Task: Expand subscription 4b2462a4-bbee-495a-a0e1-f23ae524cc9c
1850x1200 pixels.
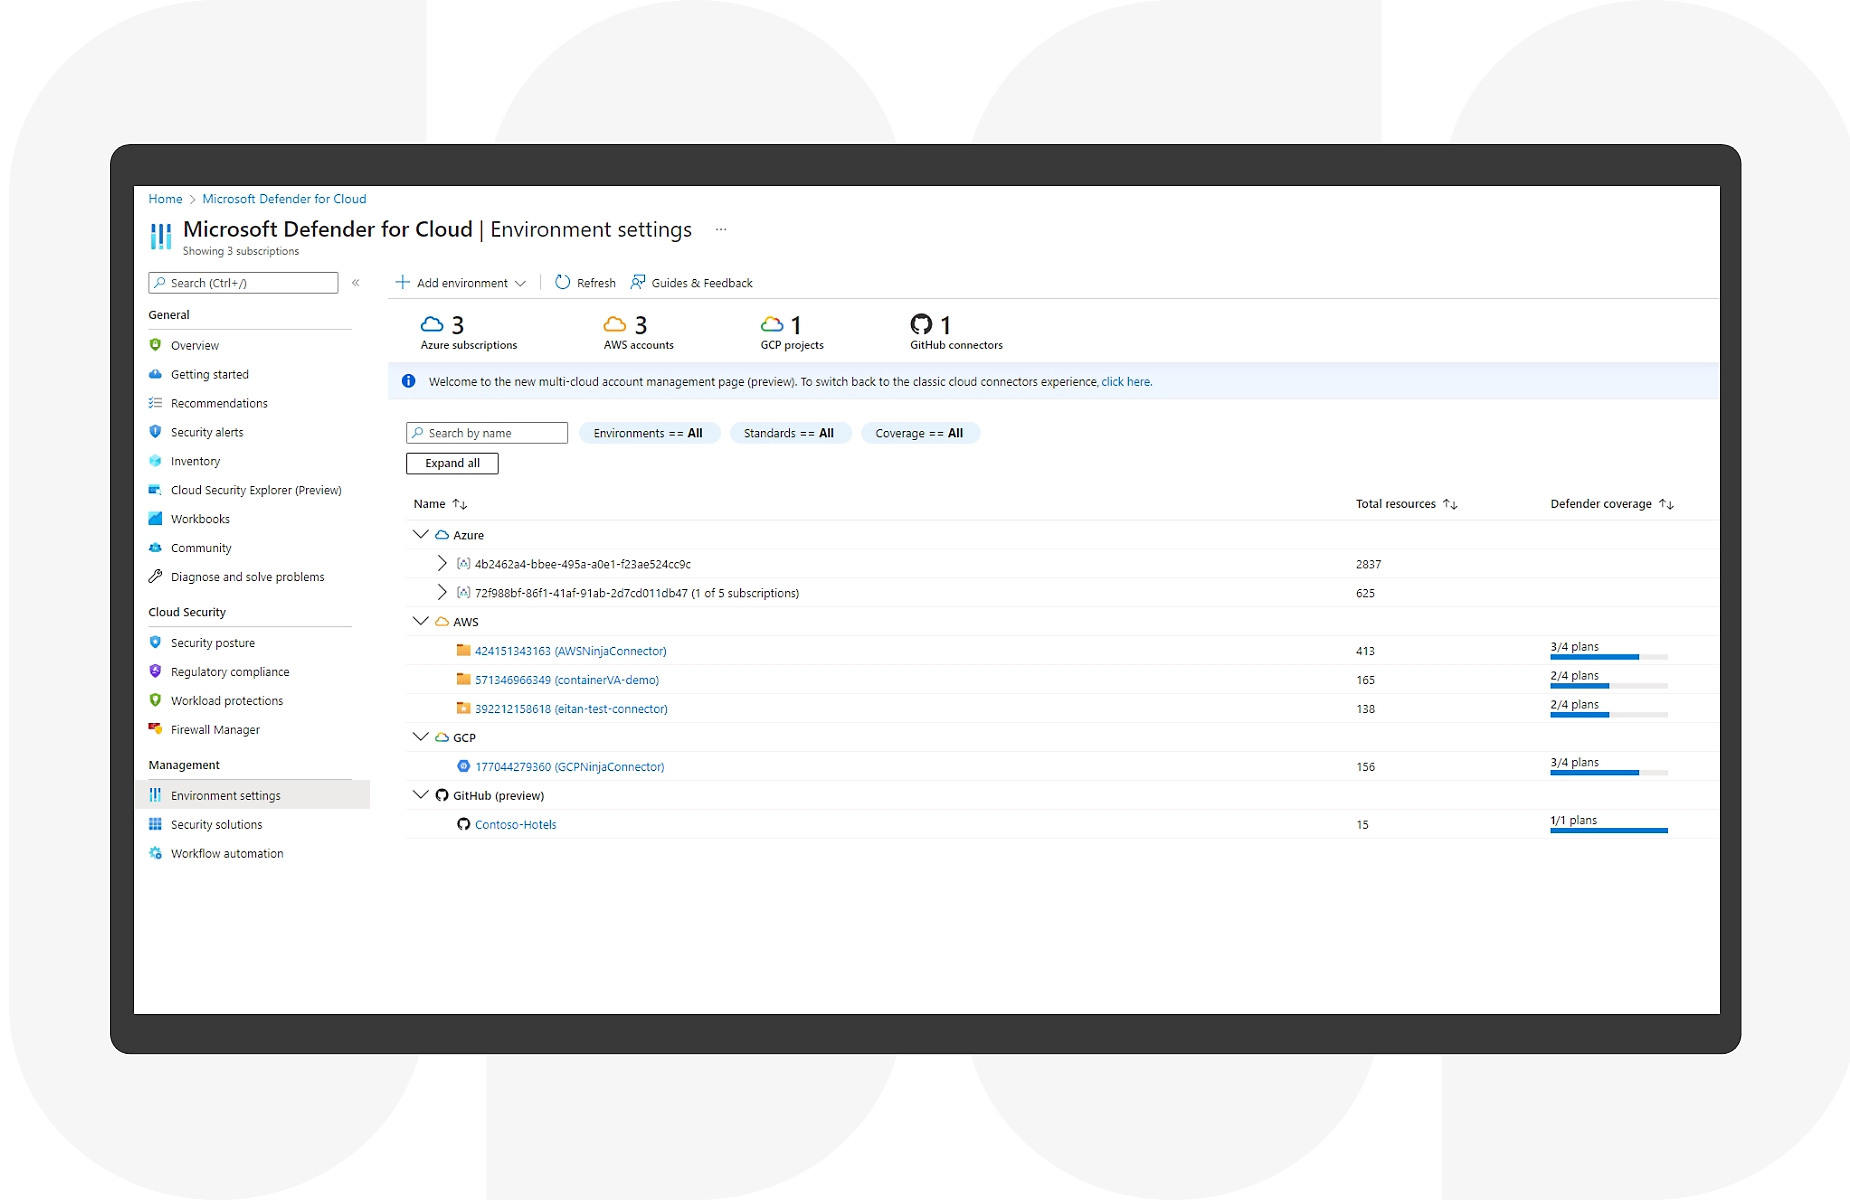Action: point(442,564)
